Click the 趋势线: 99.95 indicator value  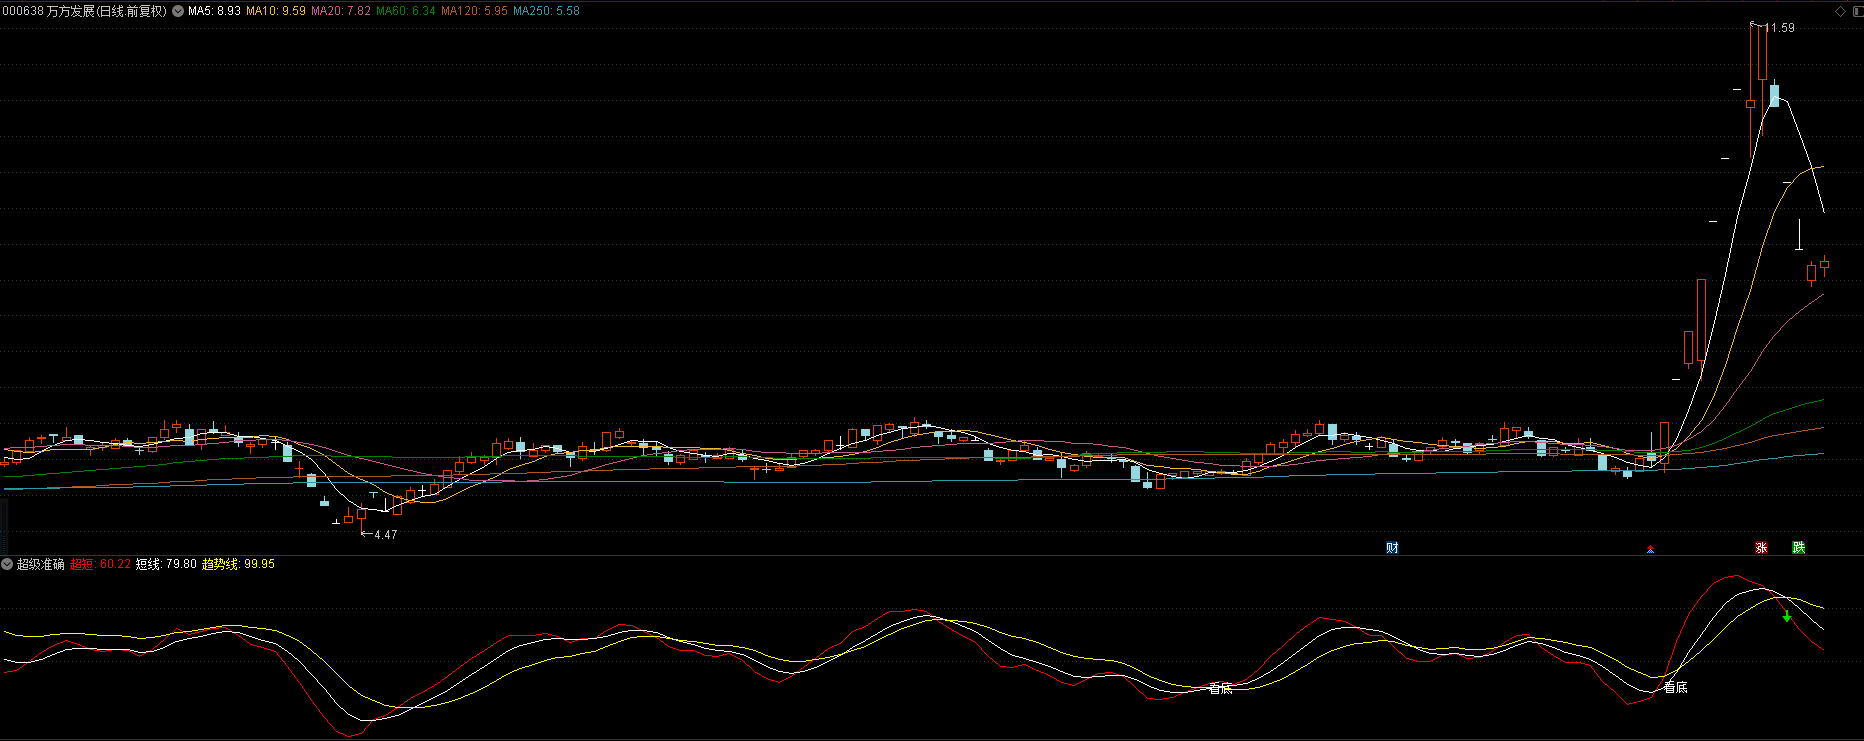[238, 564]
